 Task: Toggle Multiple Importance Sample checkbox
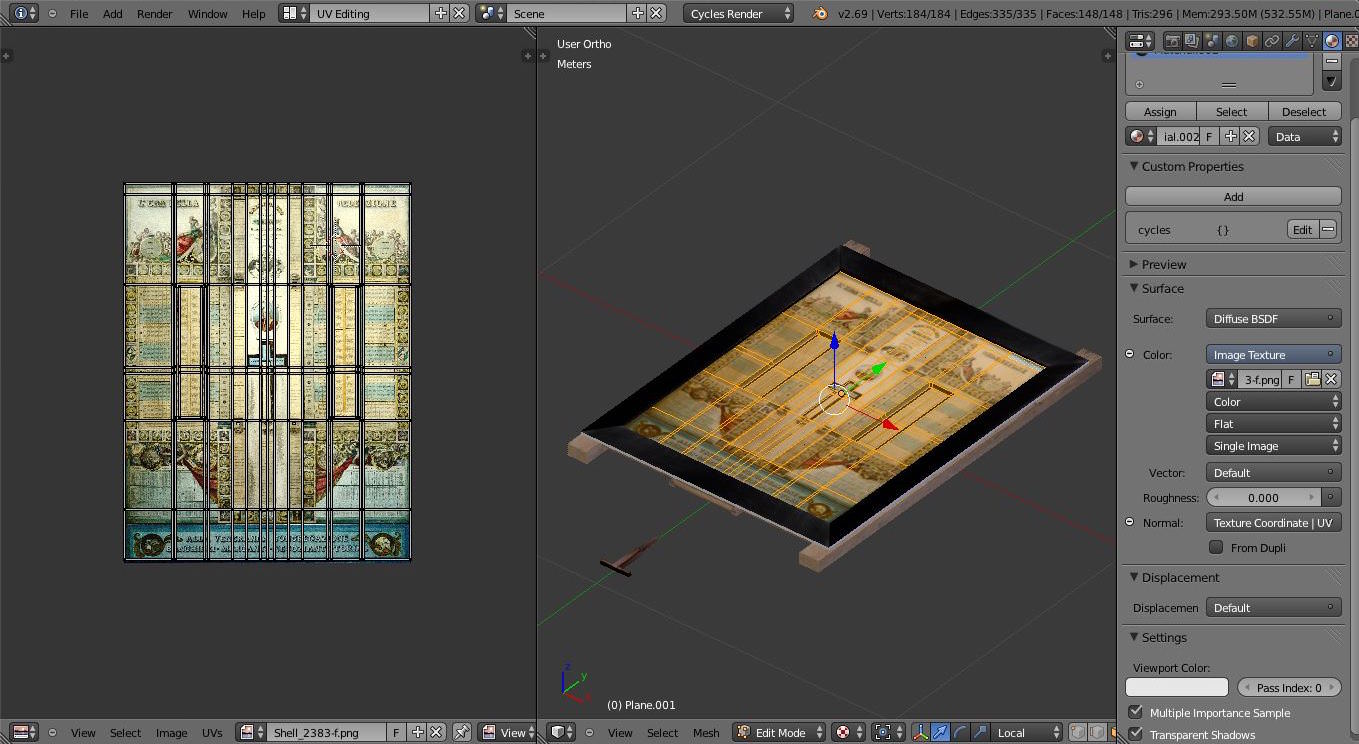coord(1136,712)
